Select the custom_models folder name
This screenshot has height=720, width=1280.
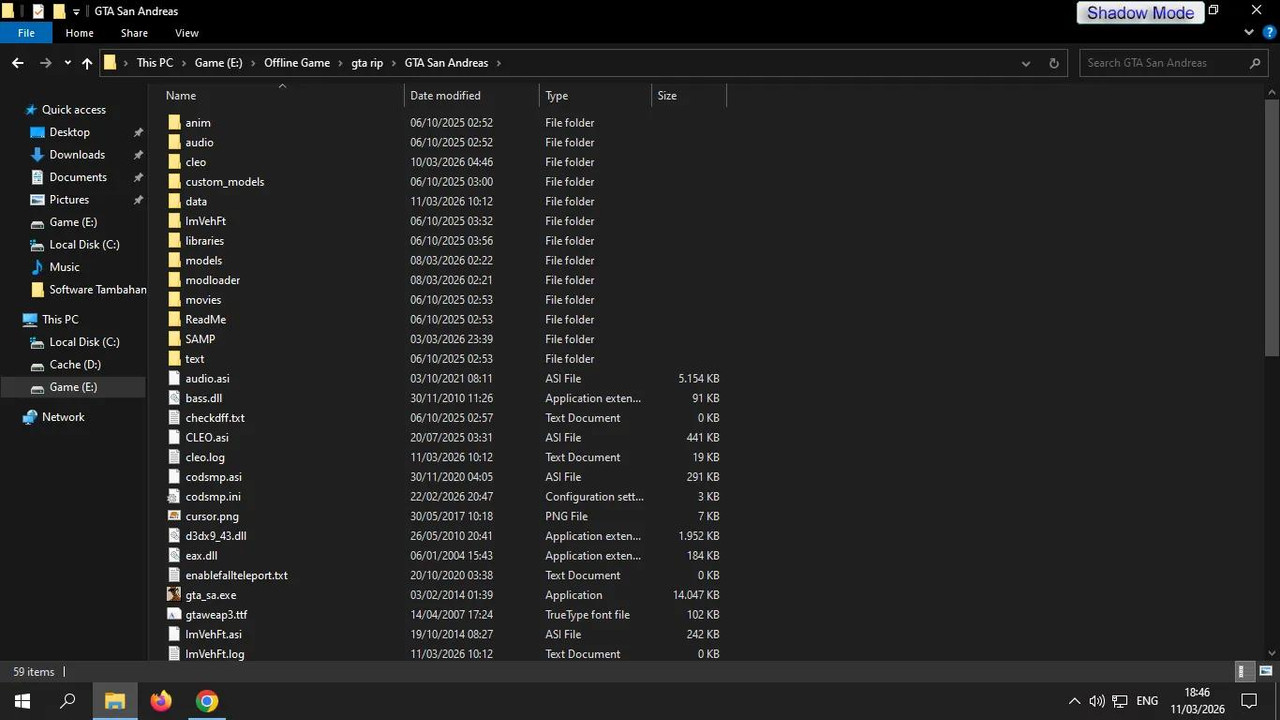pyautogui.click(x=225, y=182)
